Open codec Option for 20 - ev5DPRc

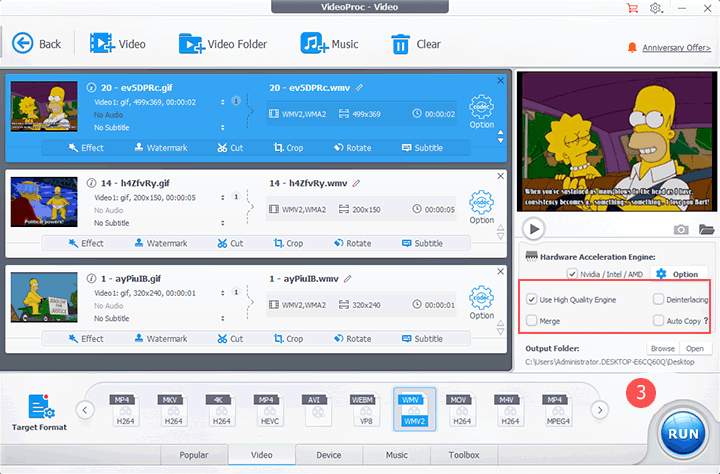[481, 112]
